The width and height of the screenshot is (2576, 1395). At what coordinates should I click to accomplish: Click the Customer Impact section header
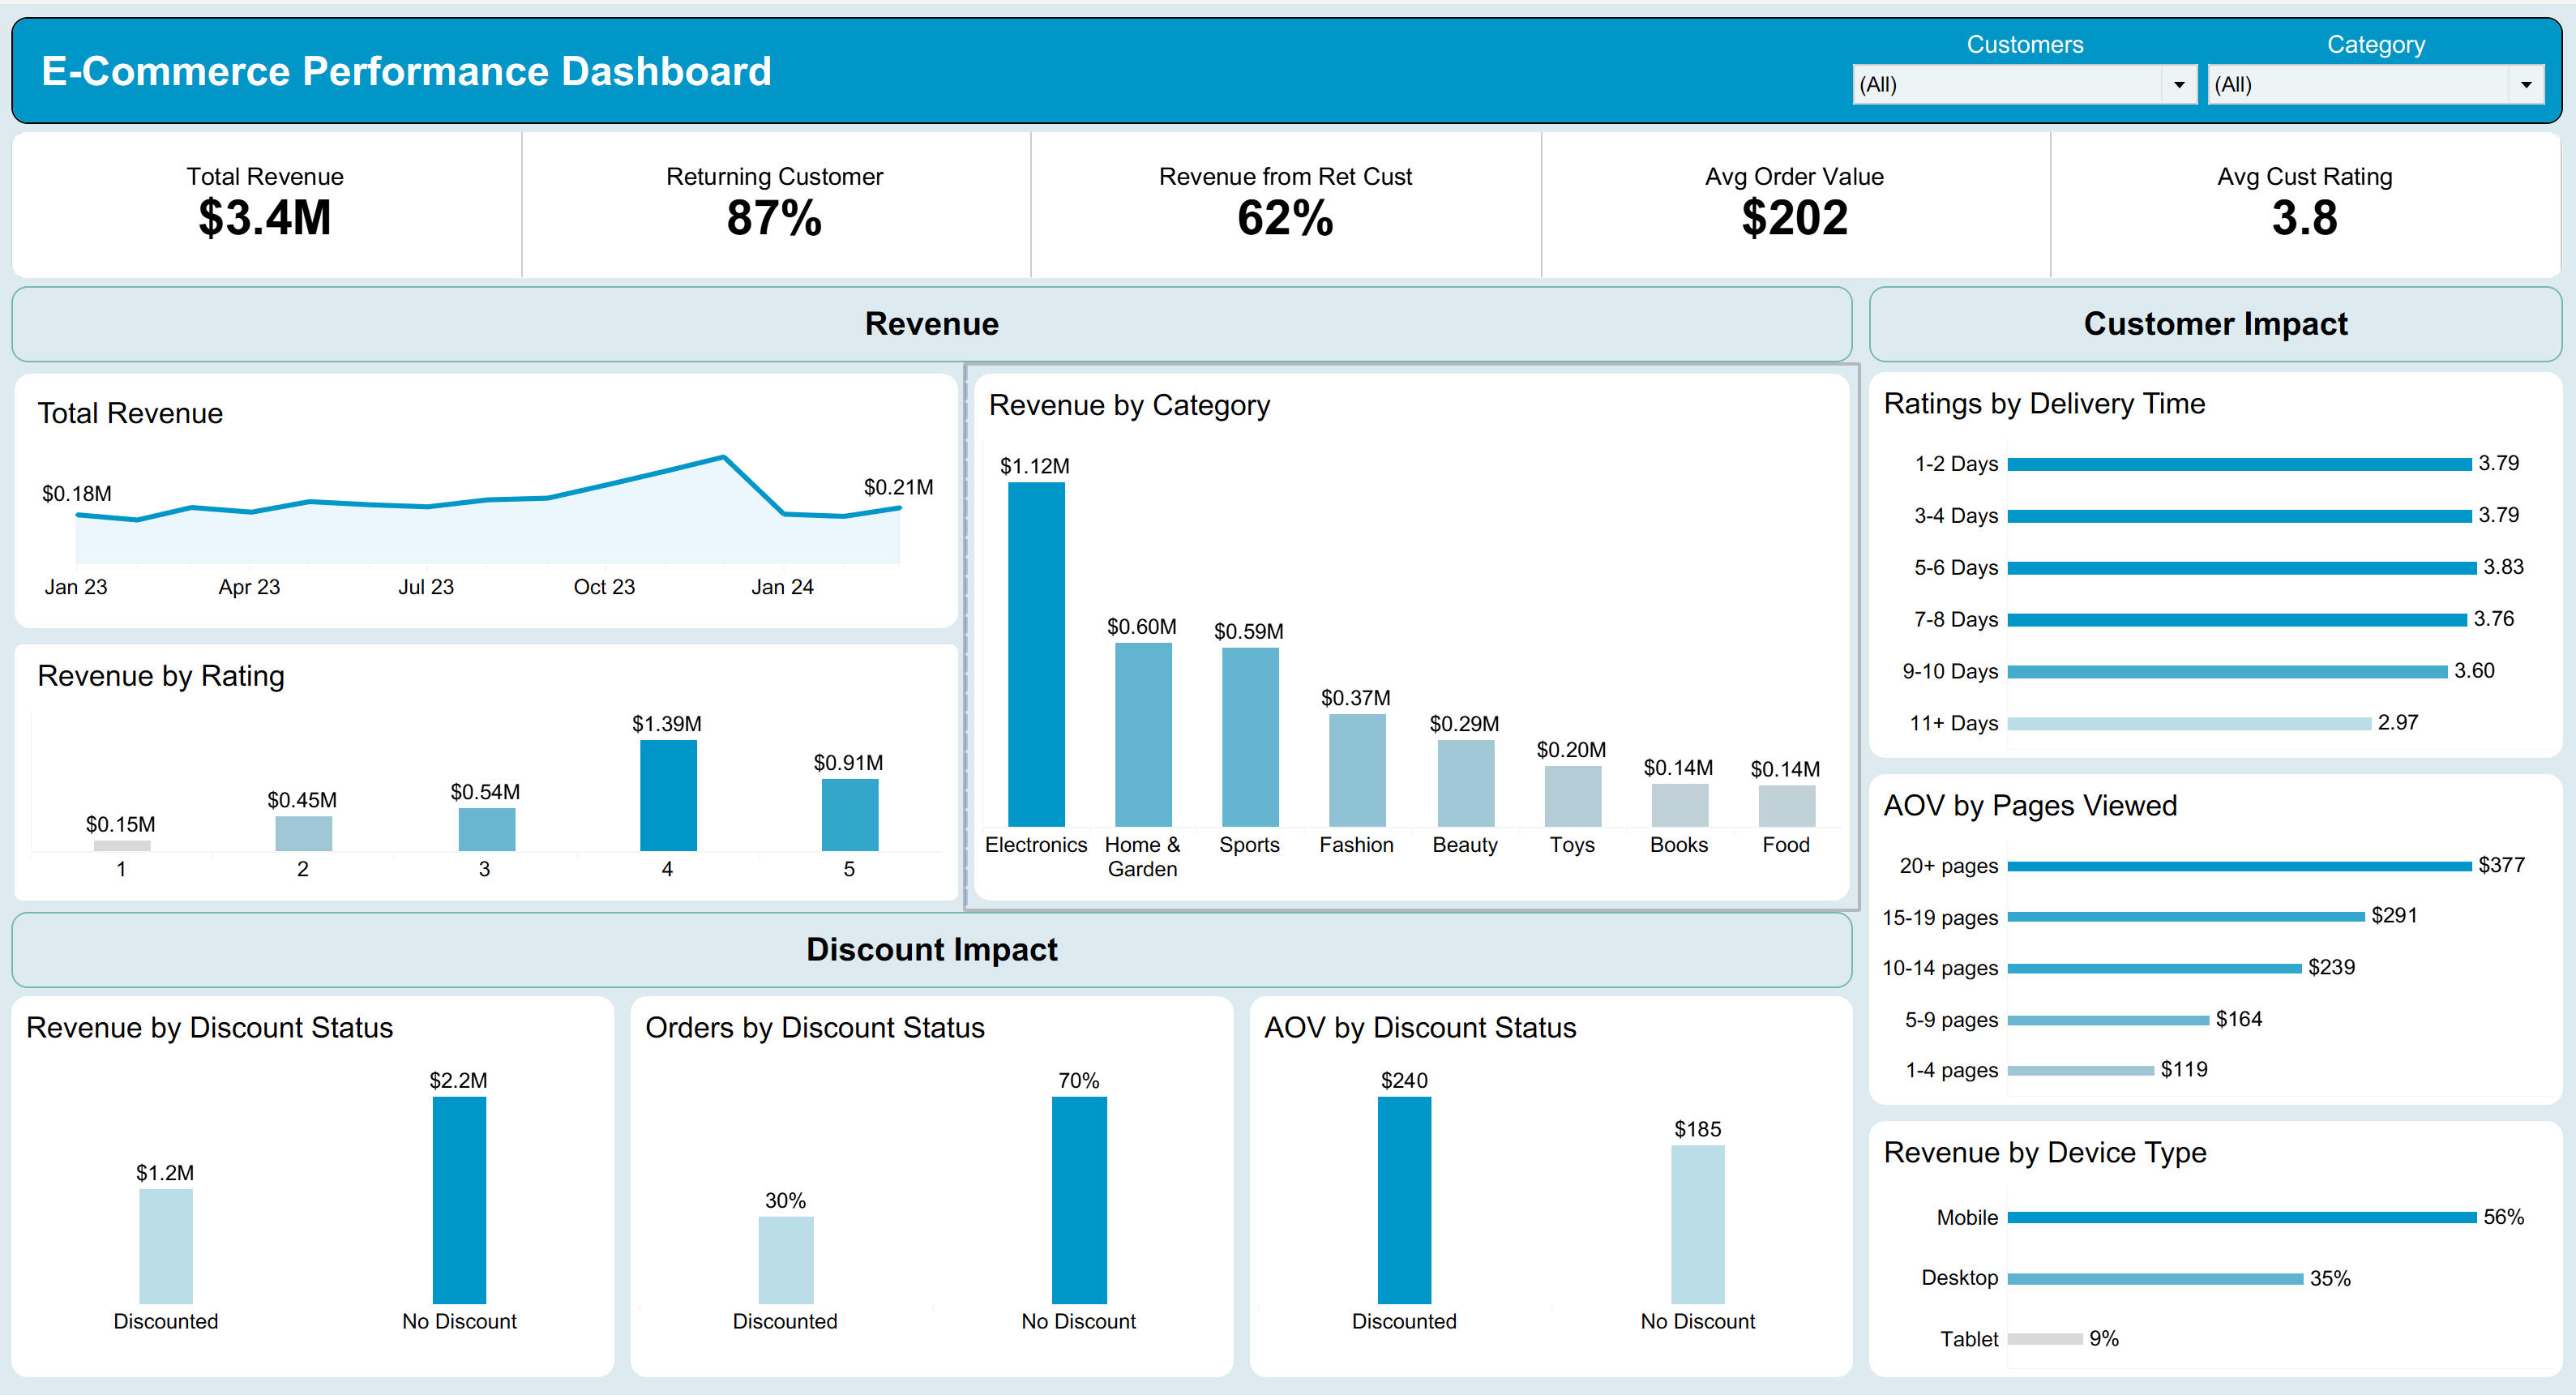click(x=2215, y=324)
